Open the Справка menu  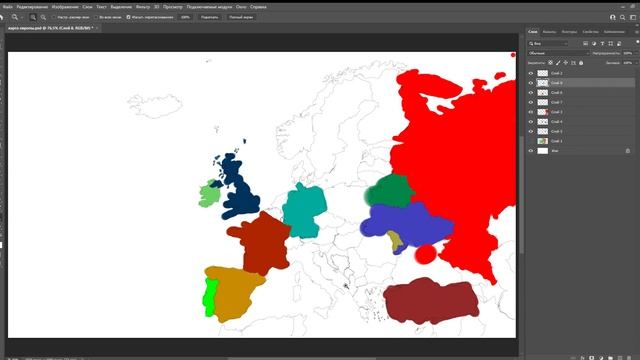pyautogui.click(x=258, y=7)
